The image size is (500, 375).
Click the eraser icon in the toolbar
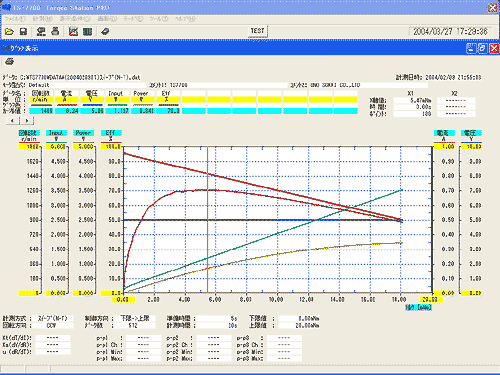tap(105, 32)
